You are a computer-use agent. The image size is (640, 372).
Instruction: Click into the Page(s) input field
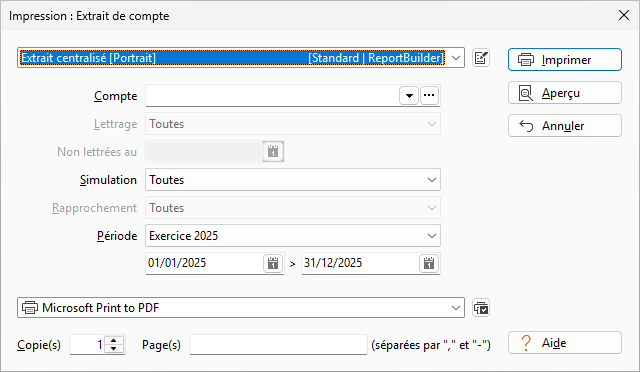click(278, 345)
